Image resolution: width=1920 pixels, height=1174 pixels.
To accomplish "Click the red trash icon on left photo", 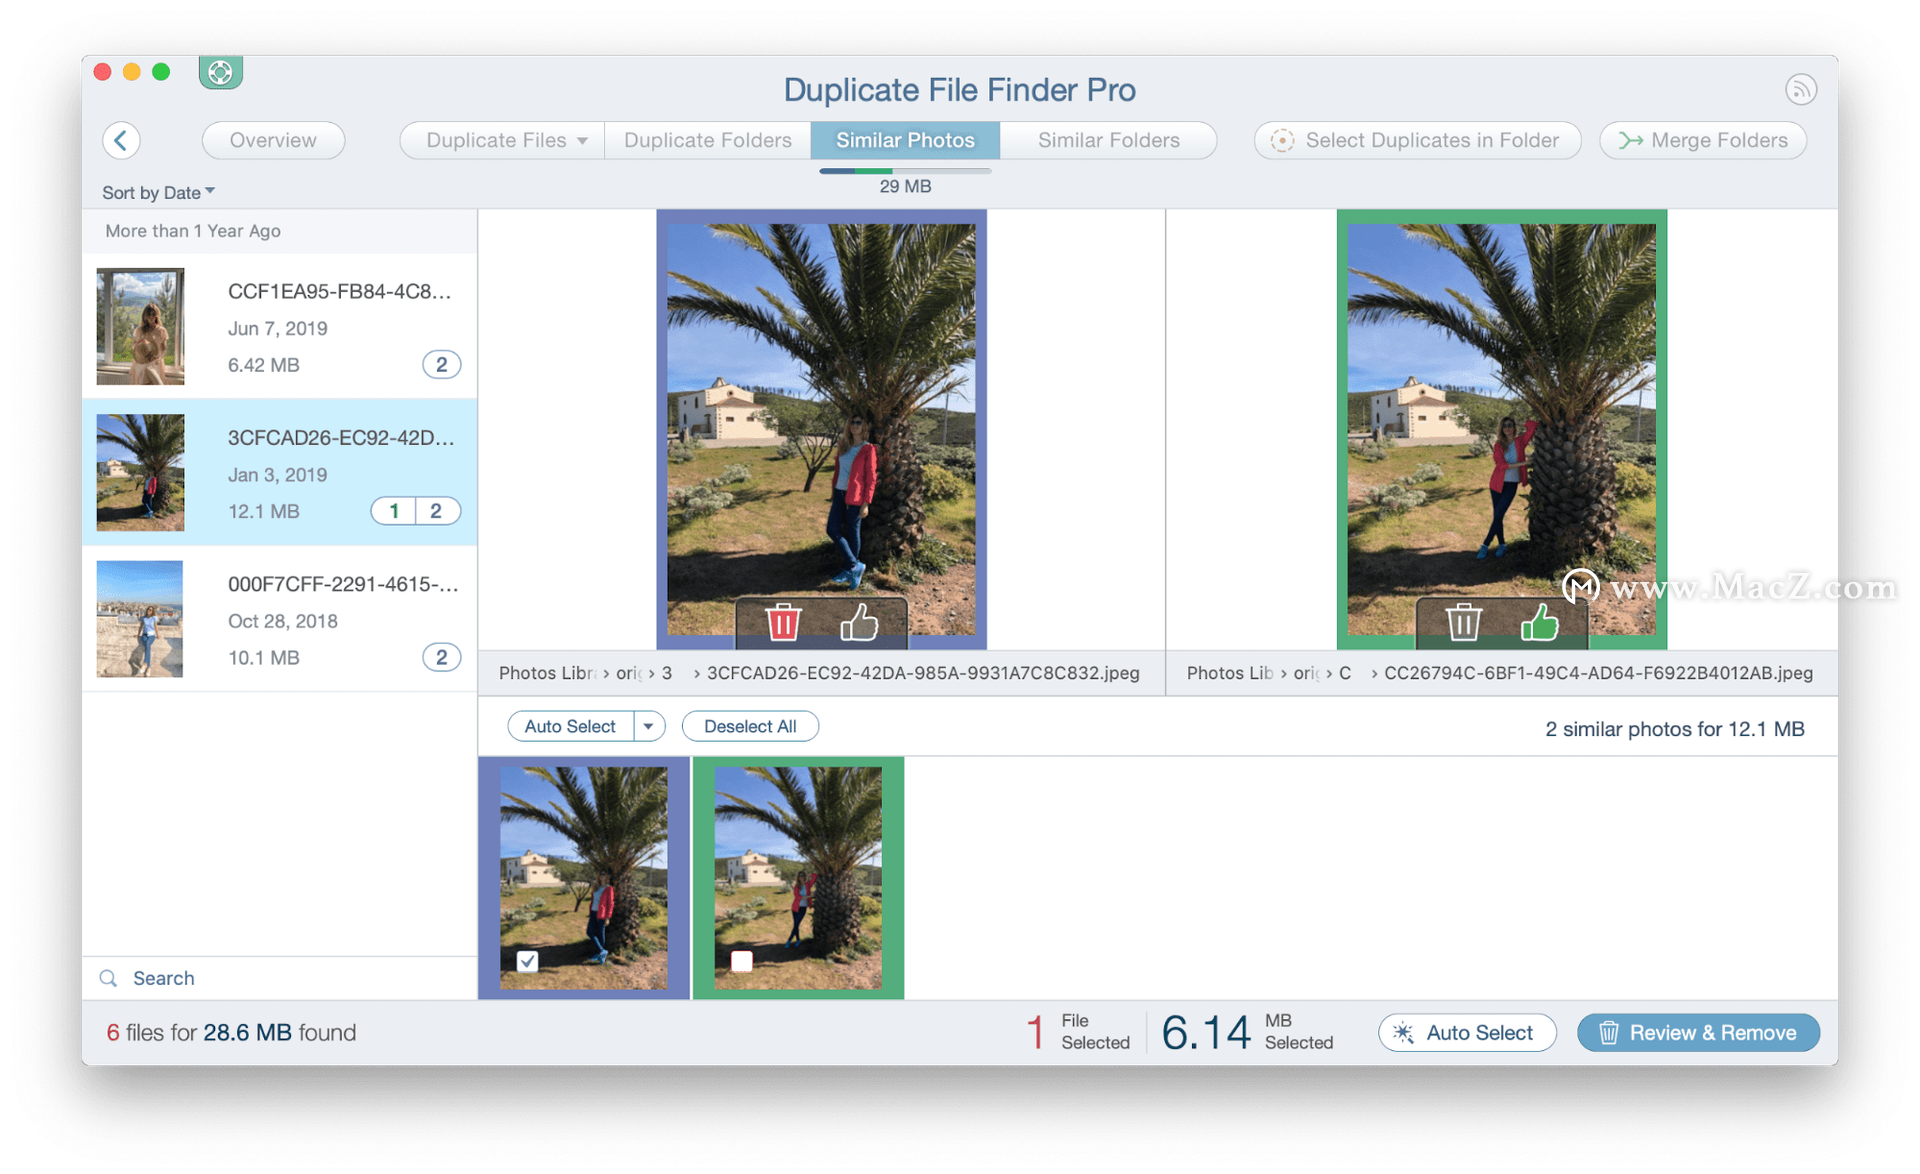I will pos(783,622).
